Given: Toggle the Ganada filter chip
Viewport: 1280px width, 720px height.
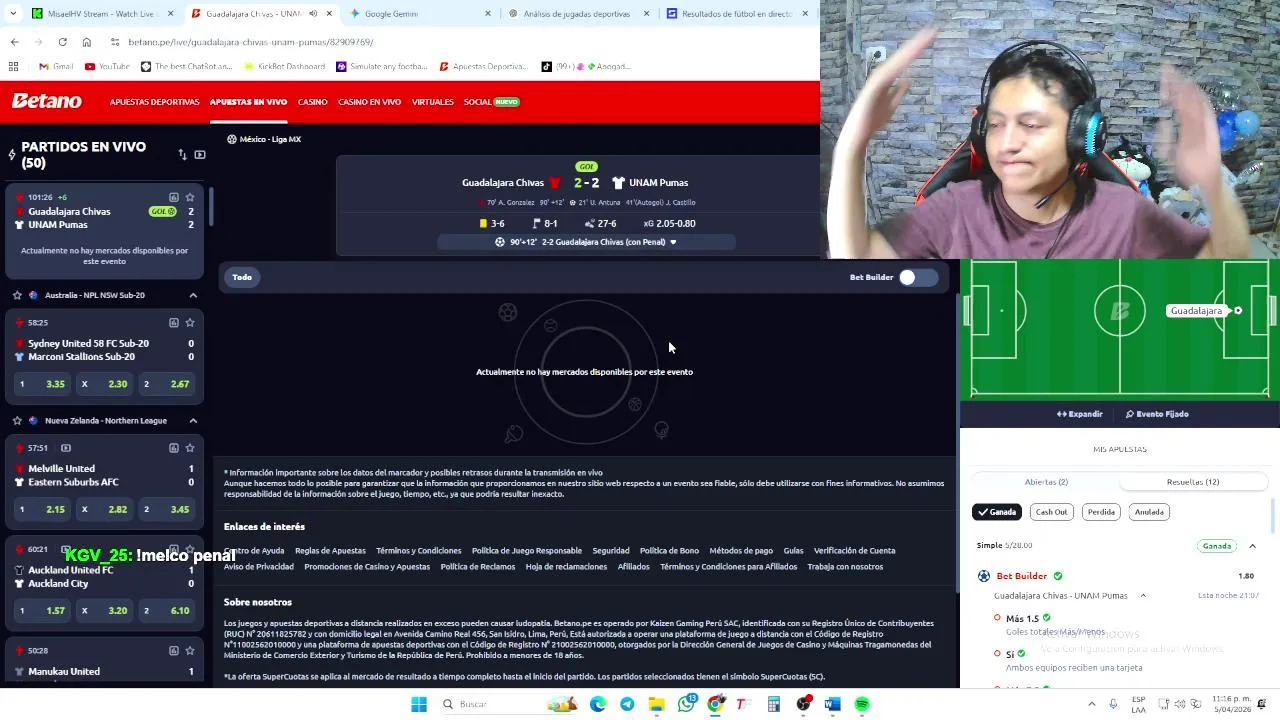Looking at the screenshot, I should 996,512.
